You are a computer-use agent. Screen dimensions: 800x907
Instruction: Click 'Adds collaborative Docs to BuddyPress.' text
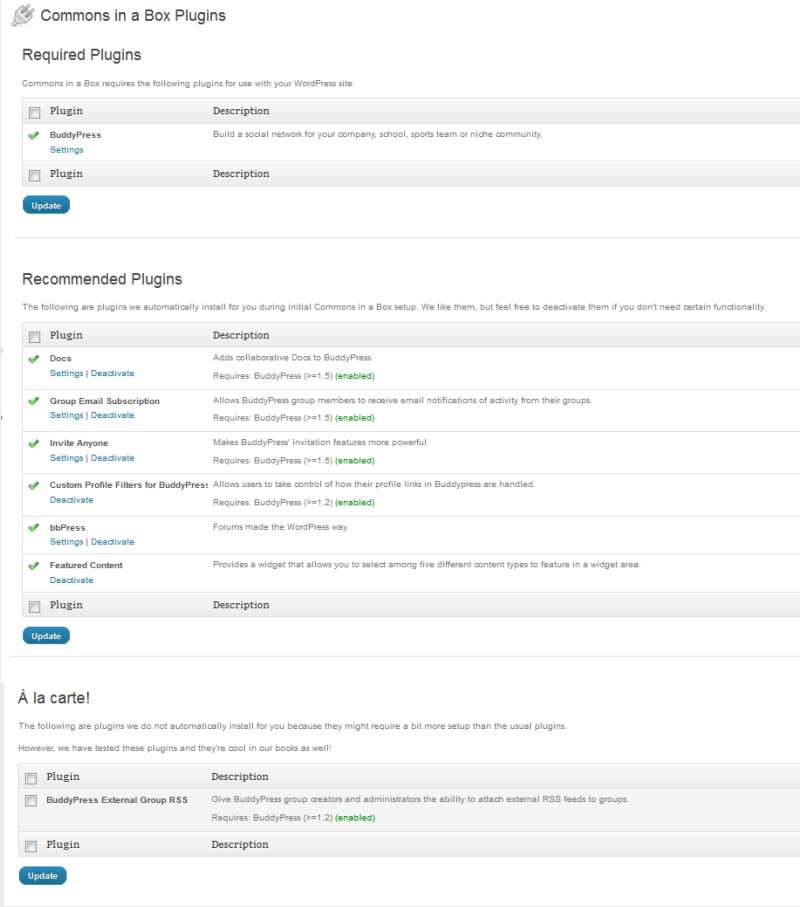(x=293, y=357)
